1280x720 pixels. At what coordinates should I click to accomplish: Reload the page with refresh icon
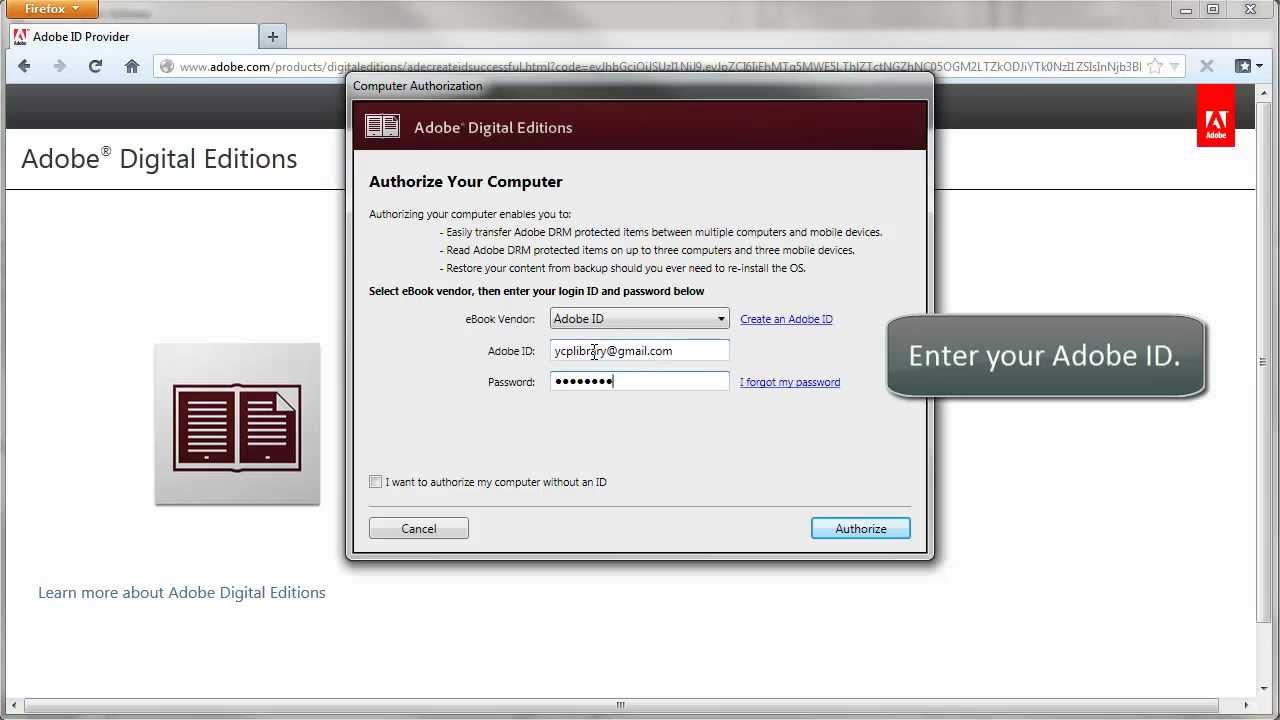pos(95,66)
